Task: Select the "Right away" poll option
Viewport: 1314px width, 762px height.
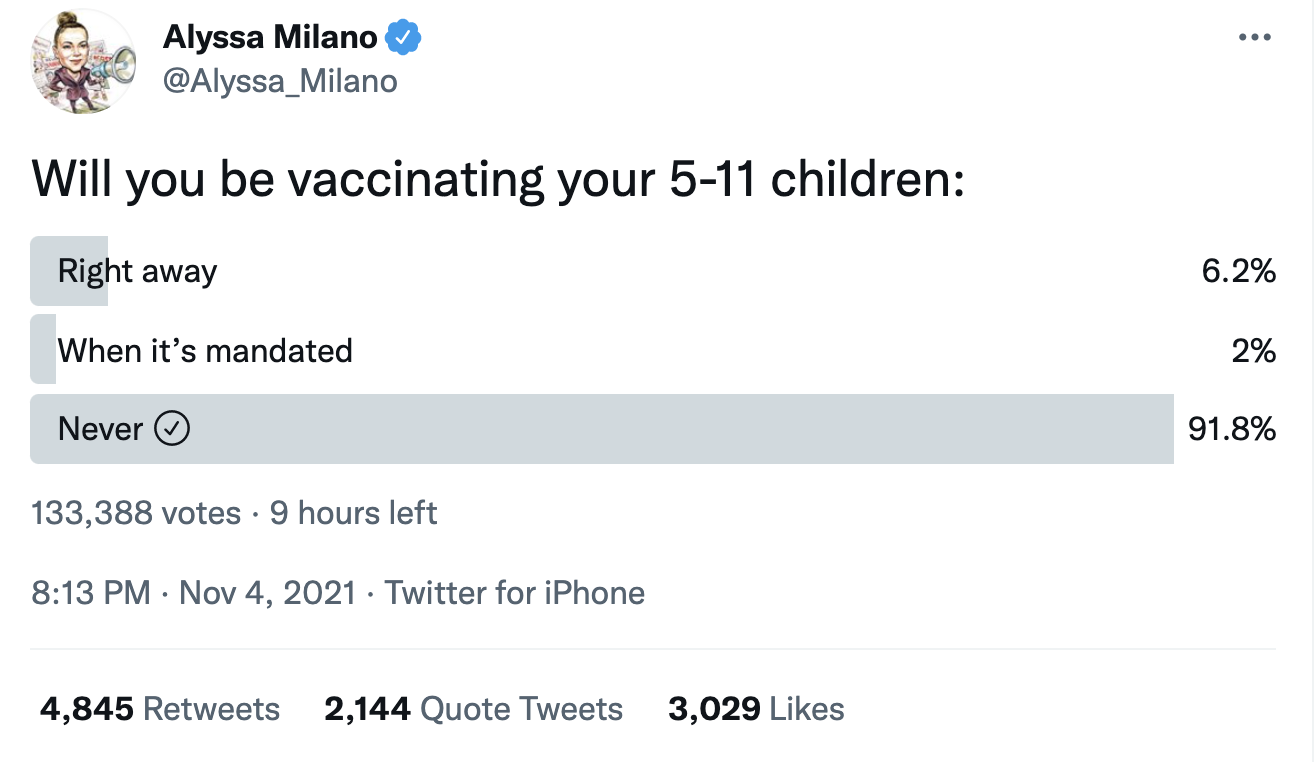Action: tap(137, 271)
